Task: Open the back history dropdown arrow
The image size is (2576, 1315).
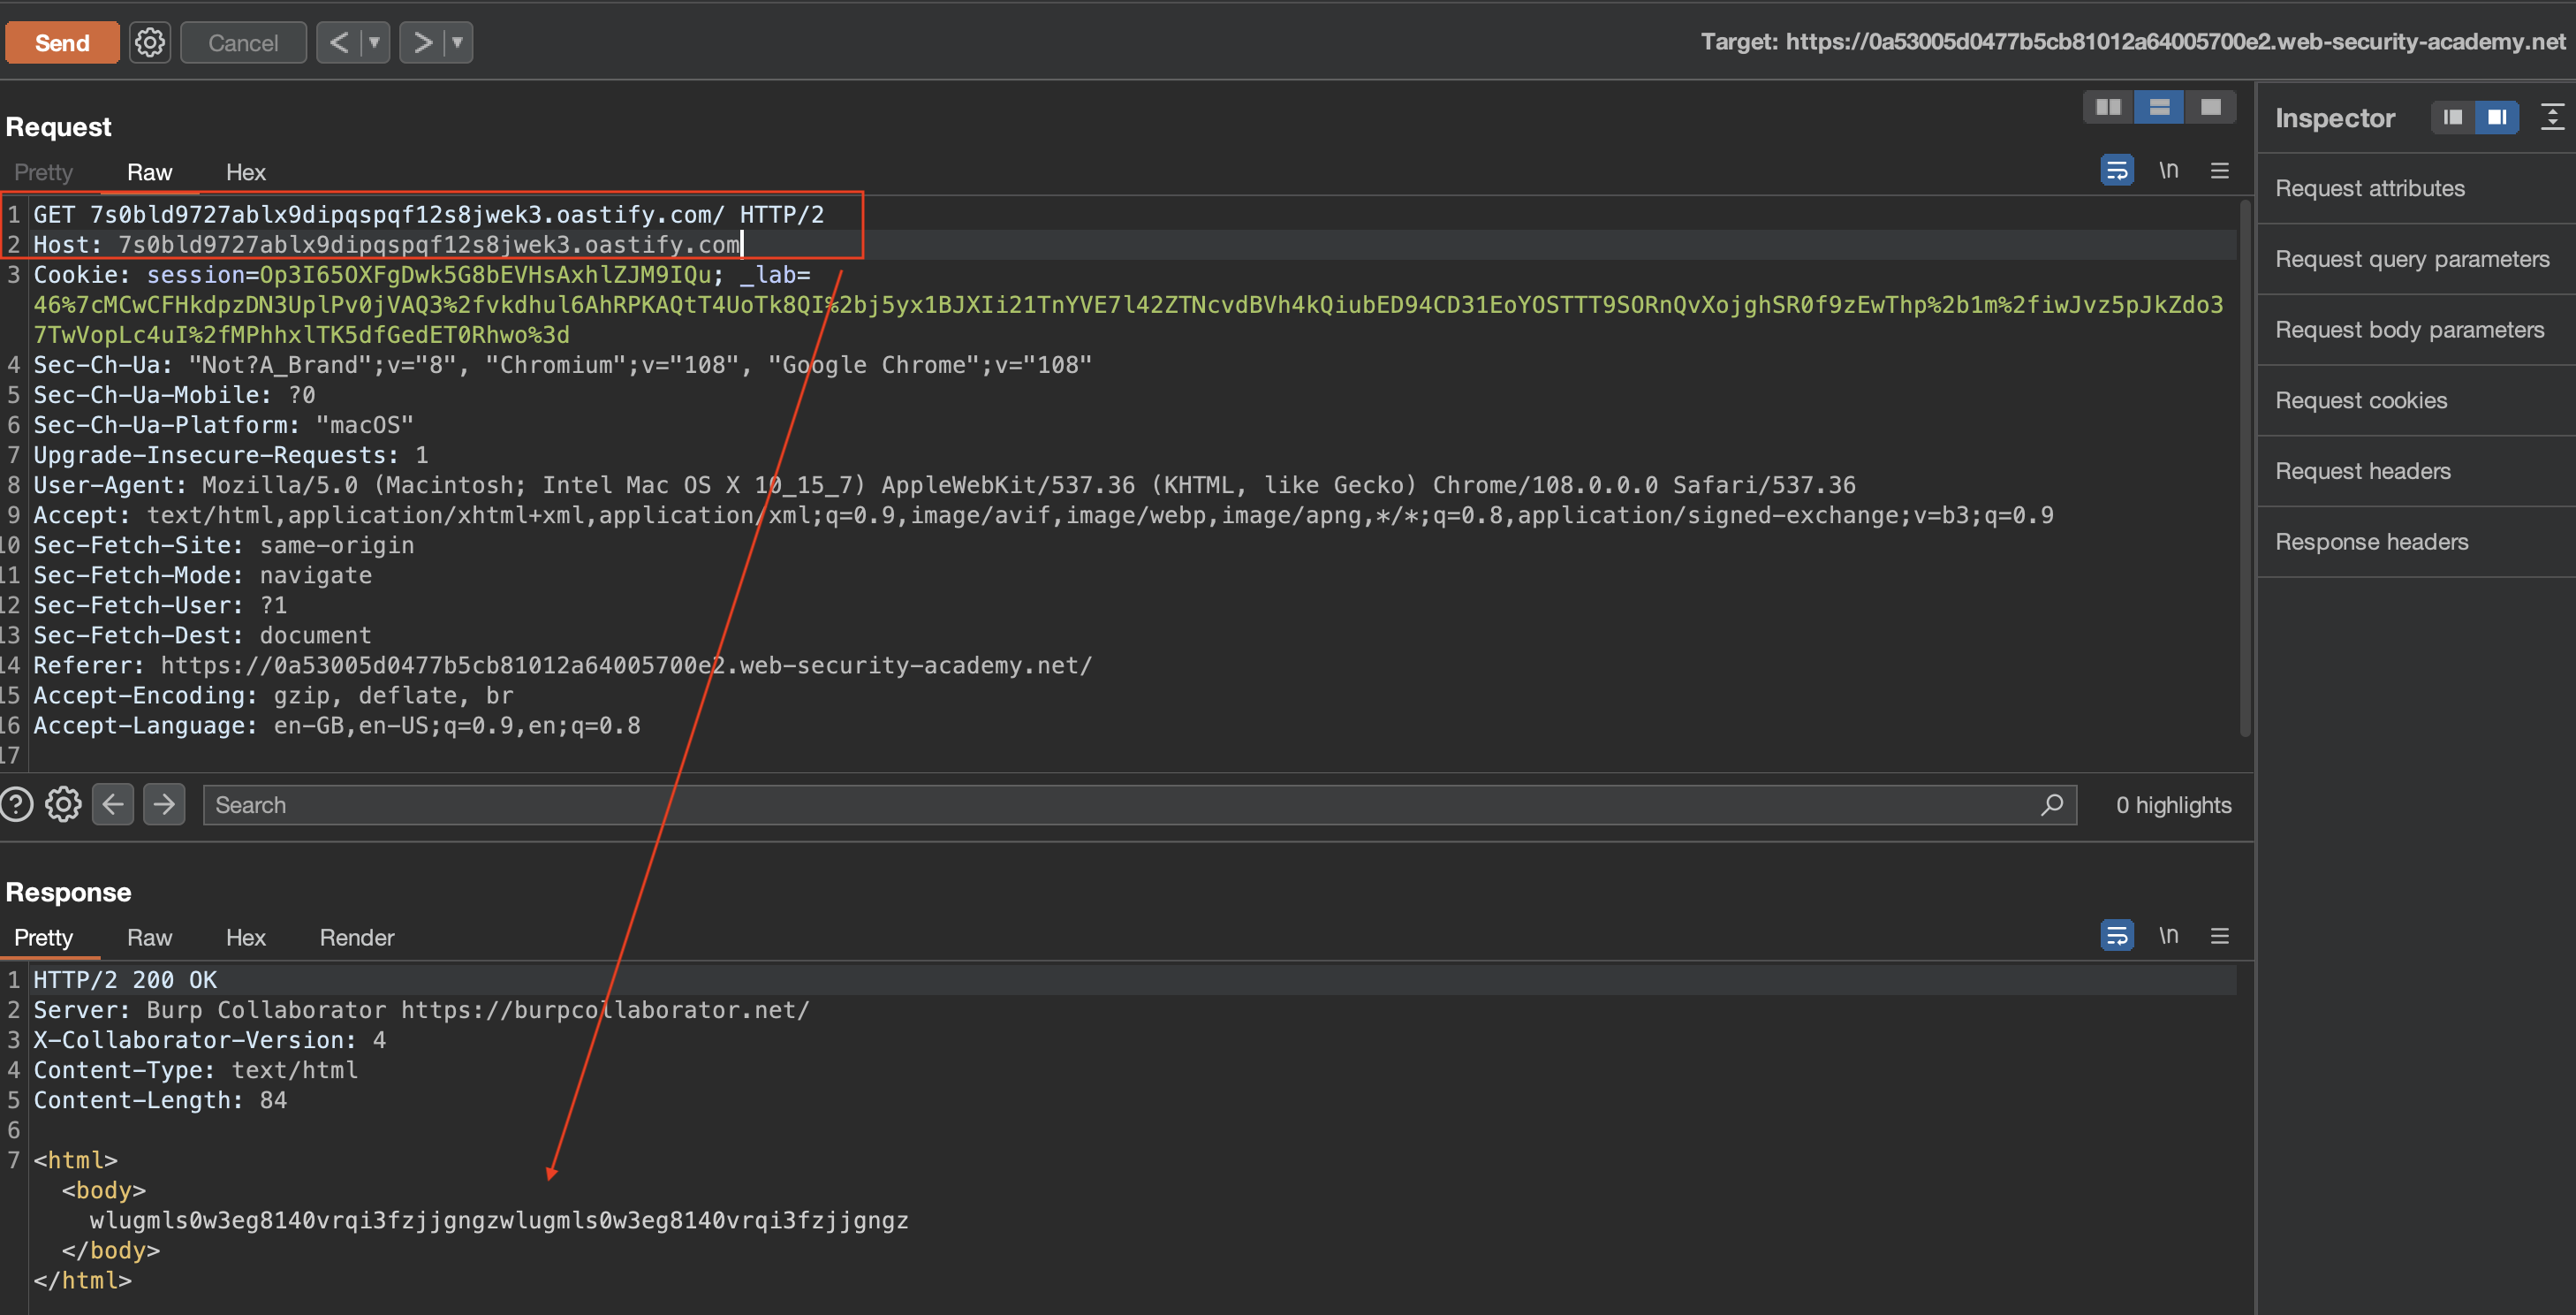Action: pos(374,43)
